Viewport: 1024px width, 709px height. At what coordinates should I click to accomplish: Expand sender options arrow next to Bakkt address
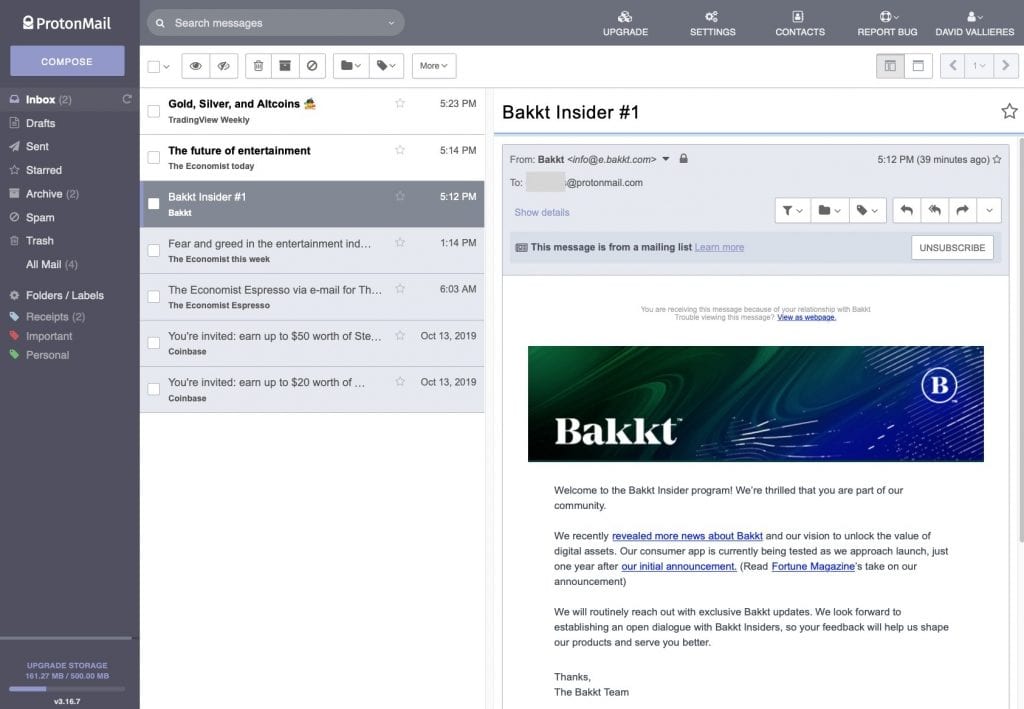[x=665, y=159]
